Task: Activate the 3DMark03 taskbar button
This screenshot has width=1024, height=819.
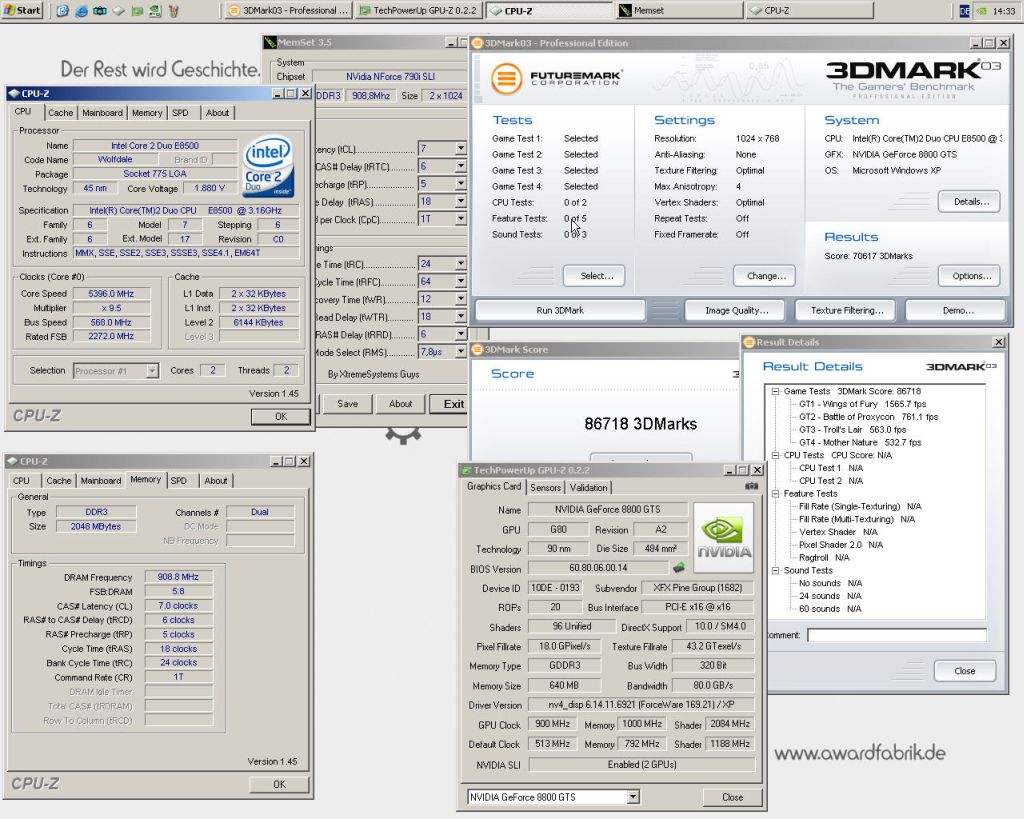Action: click(288, 10)
